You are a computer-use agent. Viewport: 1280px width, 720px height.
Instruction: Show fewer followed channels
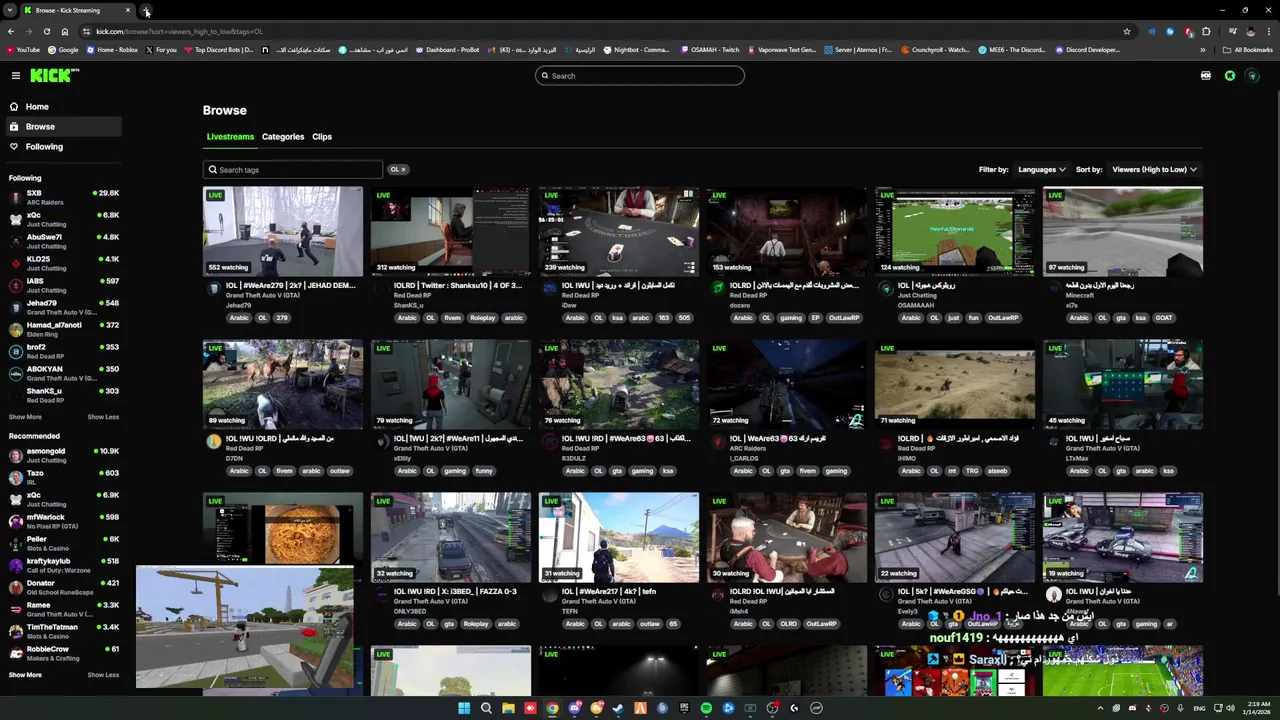click(103, 417)
